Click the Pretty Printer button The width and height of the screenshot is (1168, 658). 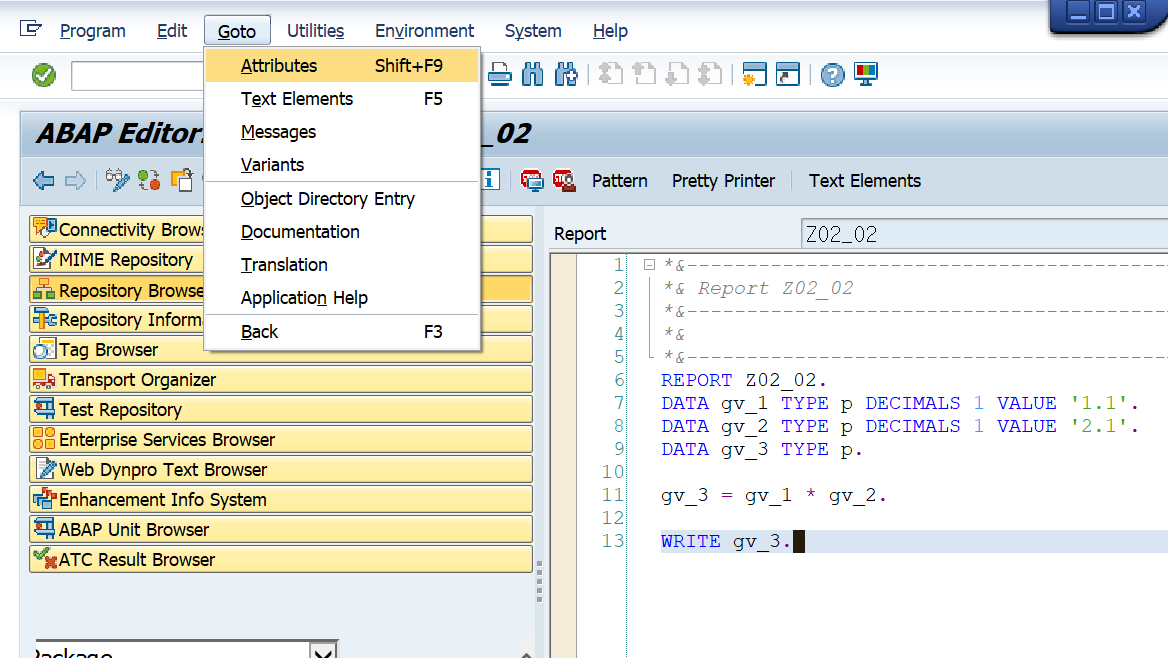click(723, 181)
